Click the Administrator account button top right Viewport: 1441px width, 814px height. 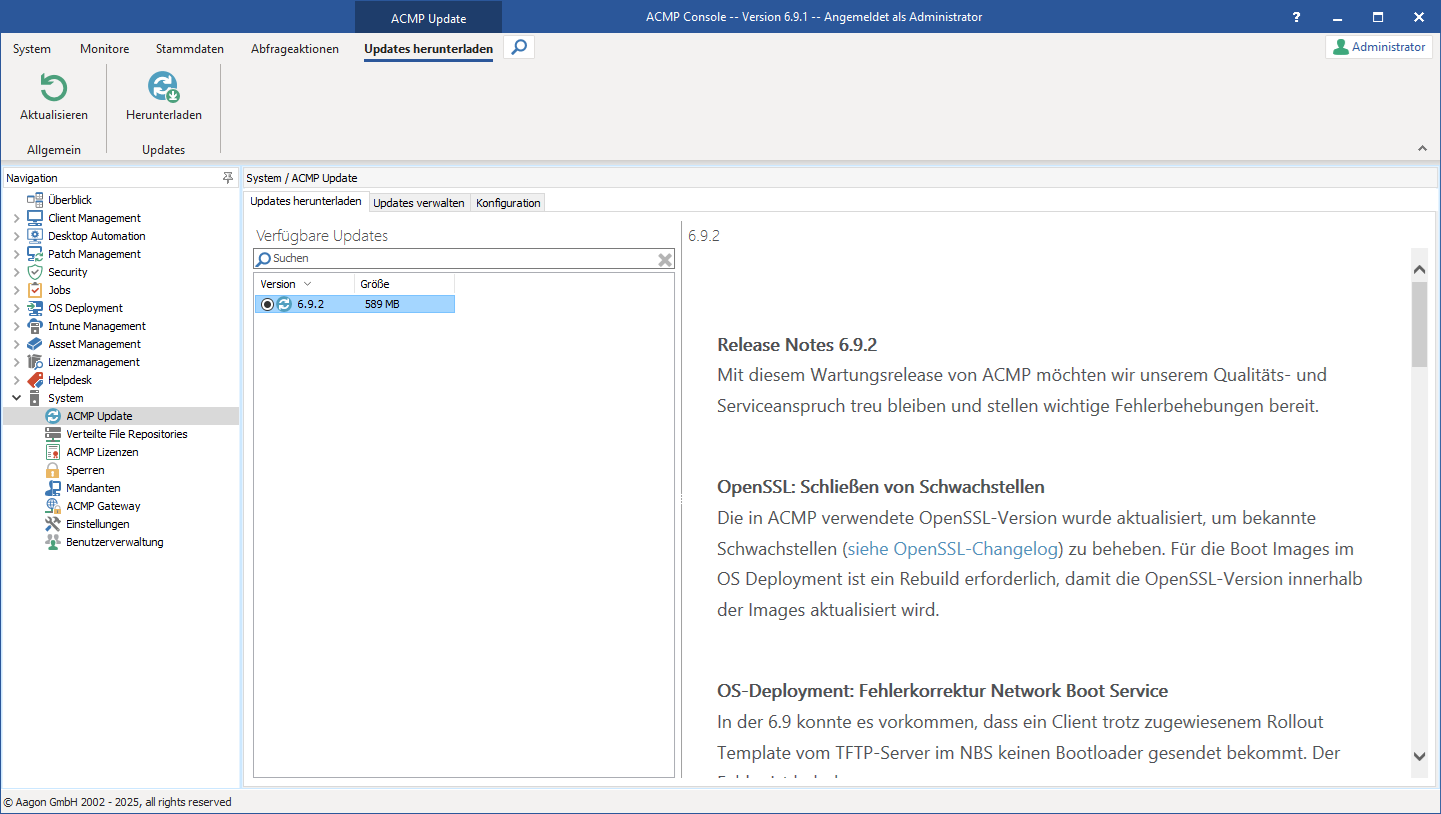1379,46
